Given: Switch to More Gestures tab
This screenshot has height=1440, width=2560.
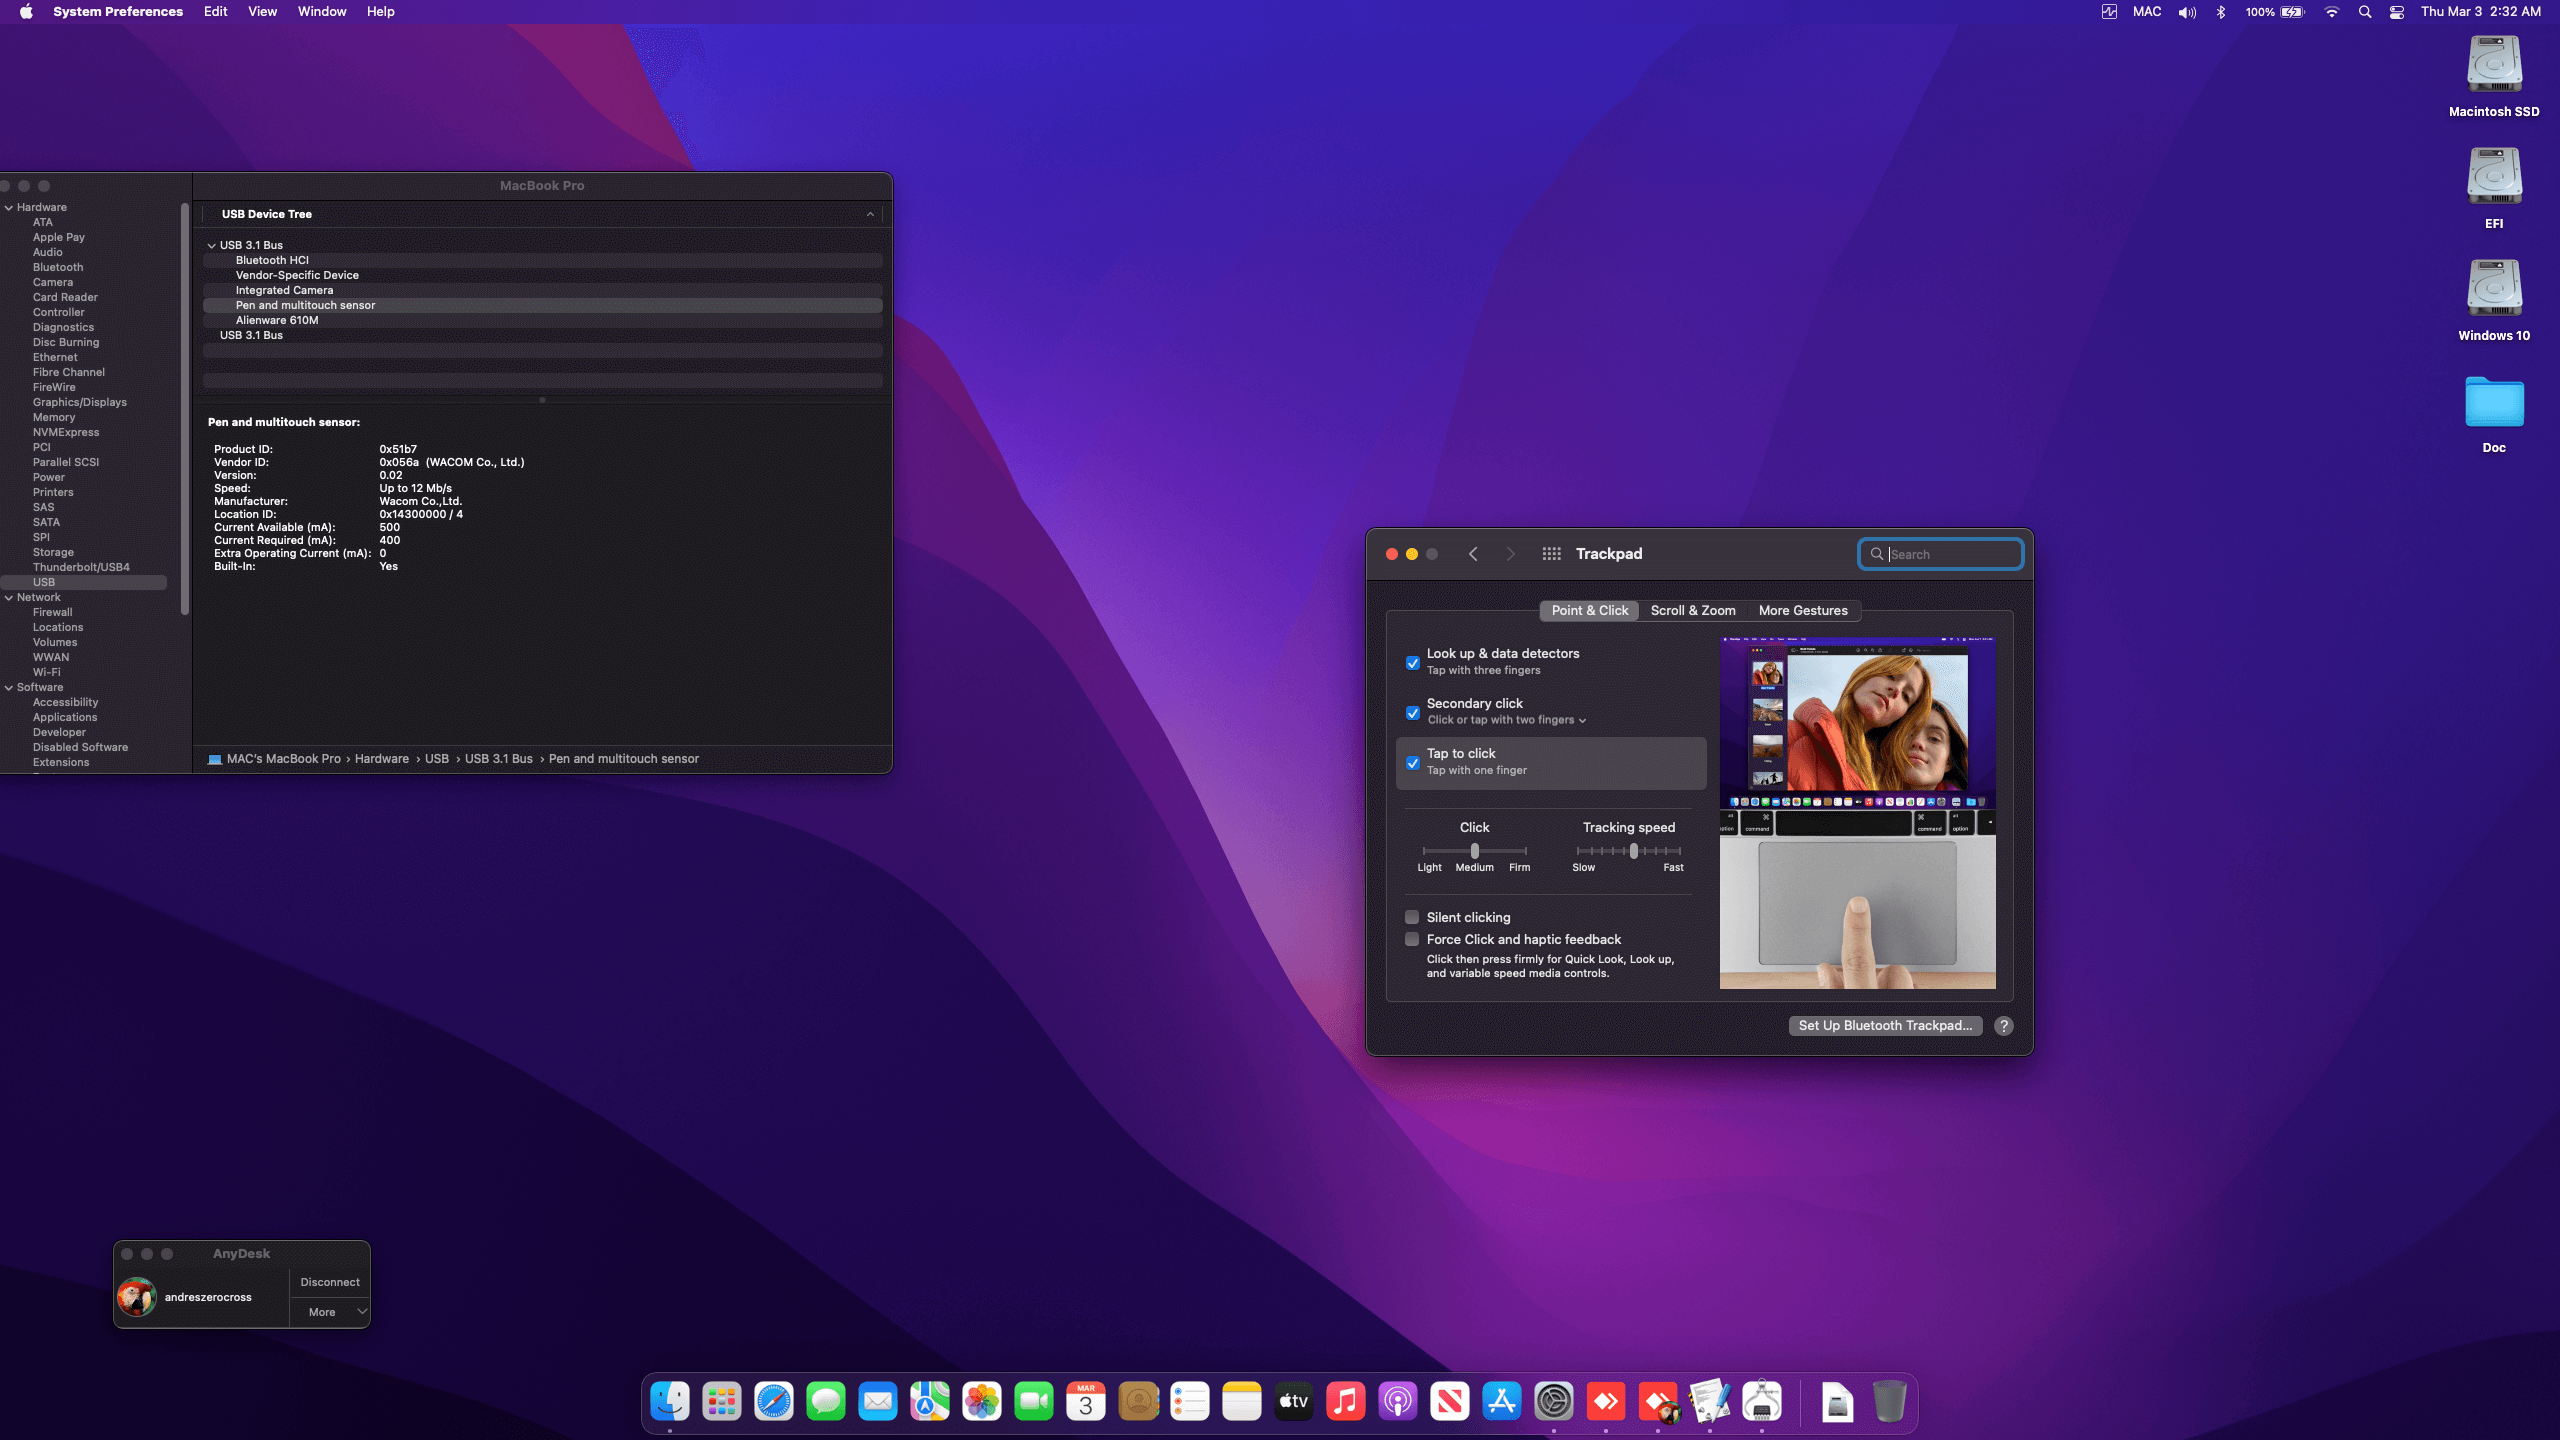Looking at the screenshot, I should 1803,611.
